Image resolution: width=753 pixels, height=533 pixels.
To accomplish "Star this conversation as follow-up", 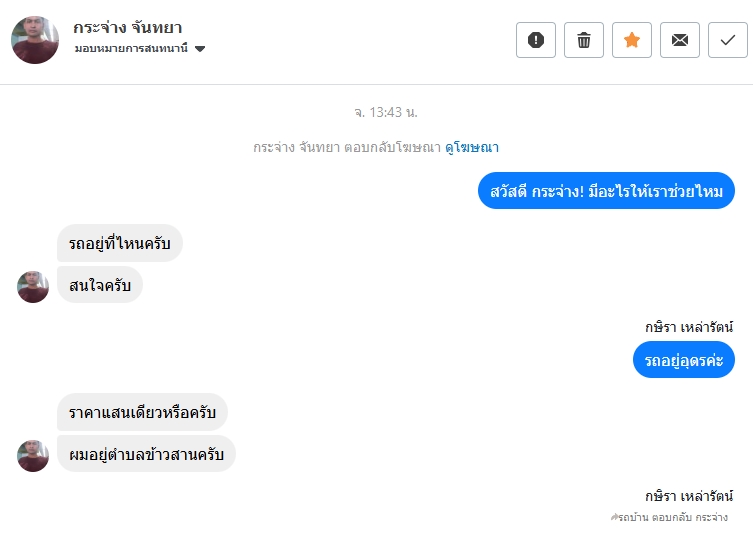I will (632, 40).
